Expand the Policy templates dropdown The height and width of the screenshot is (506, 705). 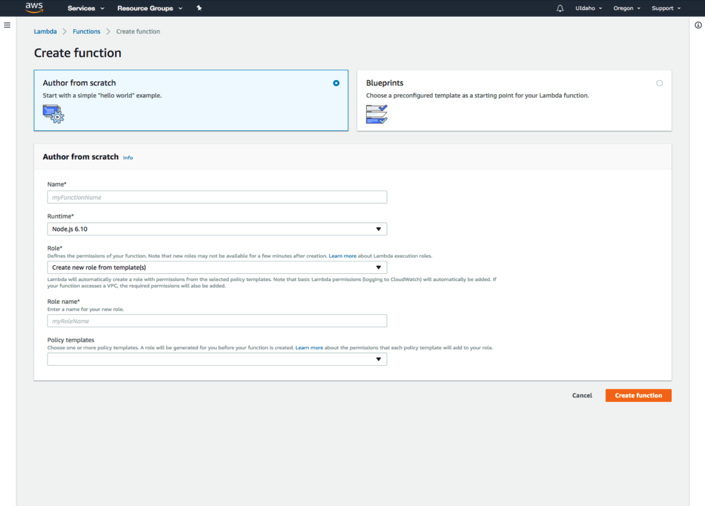[x=217, y=359]
